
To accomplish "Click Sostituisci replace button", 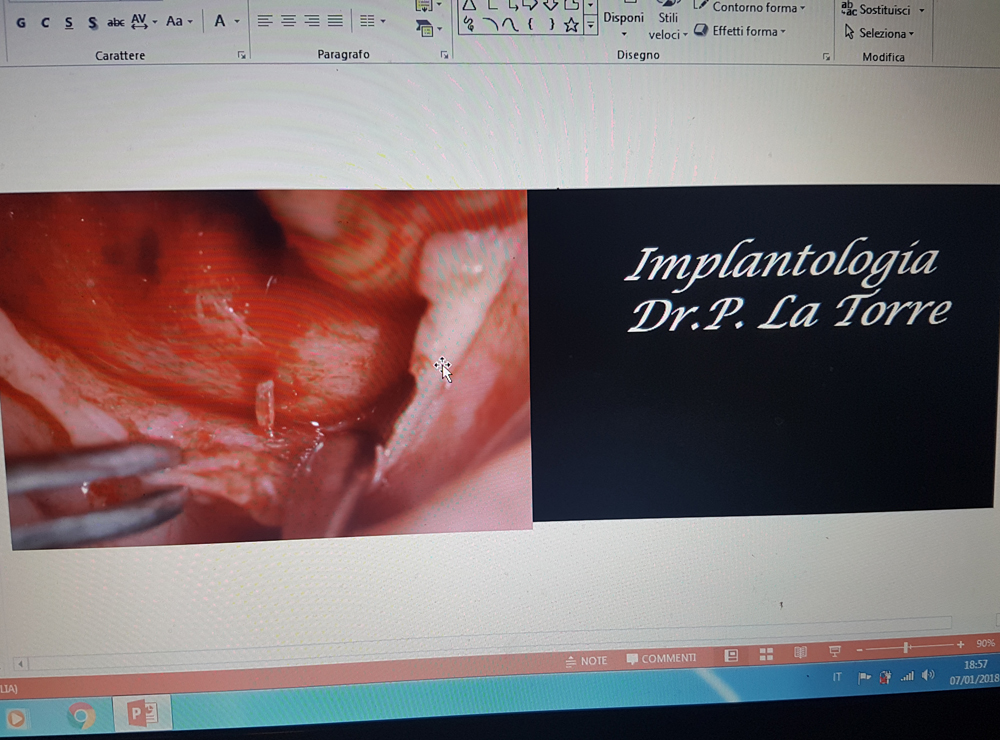I will [876, 10].
